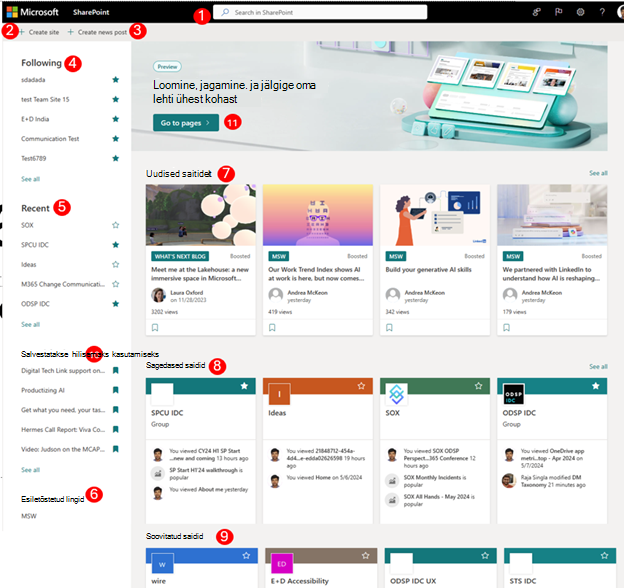This screenshot has height=588, width=624.
Task: Click WHAT'S NEXT BLOG tag
Action: [x=180, y=256]
